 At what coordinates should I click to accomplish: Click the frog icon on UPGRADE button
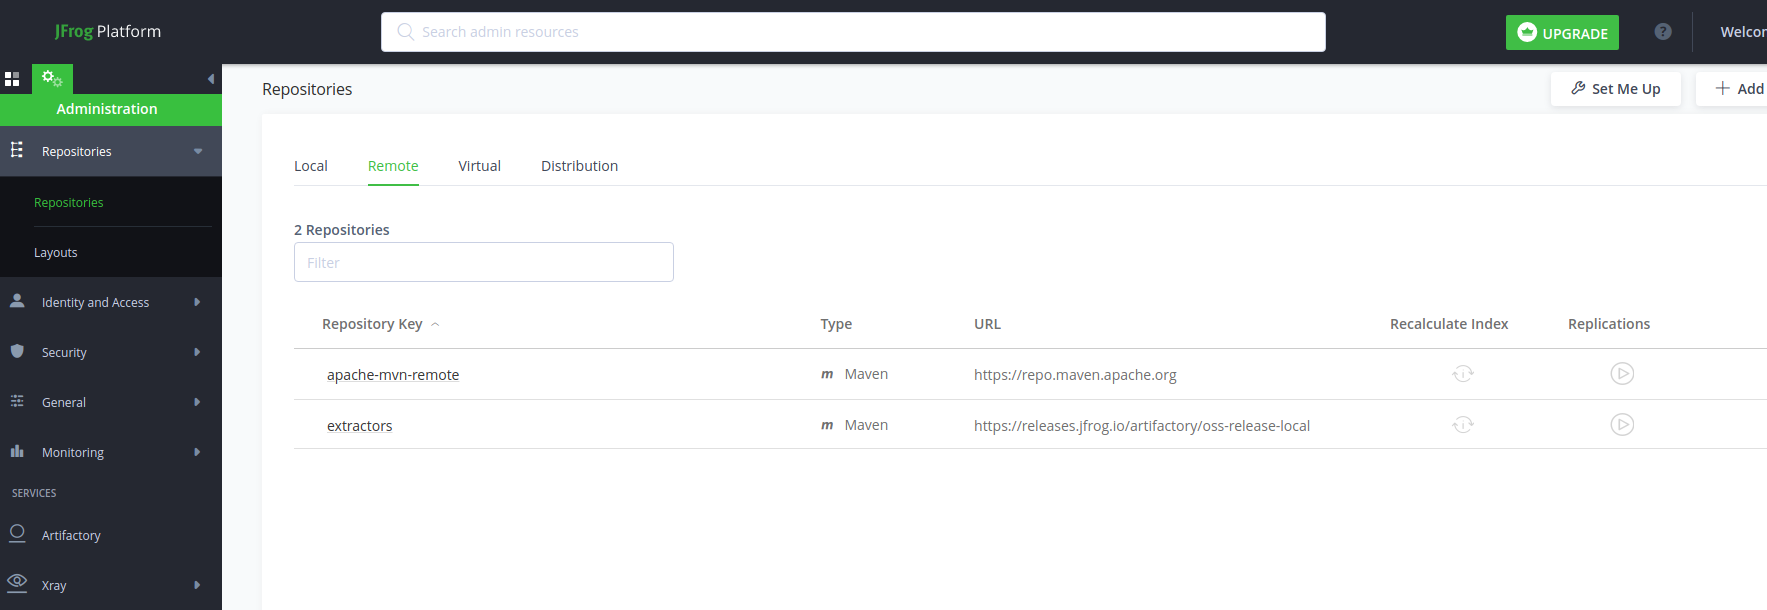click(x=1527, y=32)
